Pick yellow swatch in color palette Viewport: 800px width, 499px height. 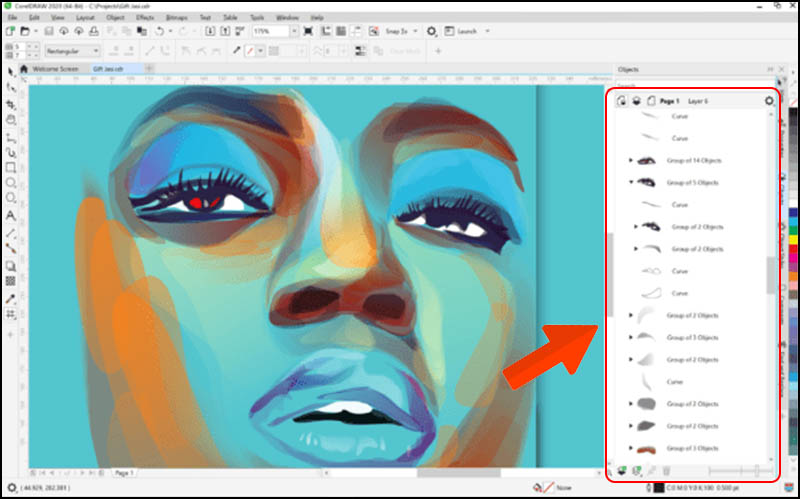[793, 239]
